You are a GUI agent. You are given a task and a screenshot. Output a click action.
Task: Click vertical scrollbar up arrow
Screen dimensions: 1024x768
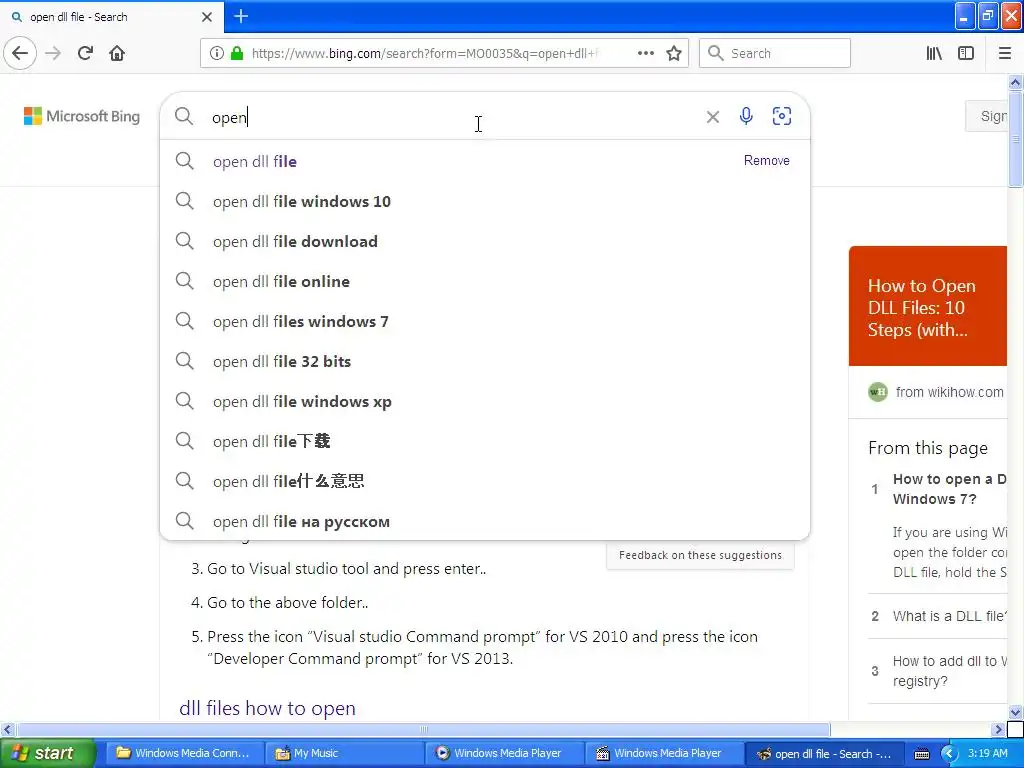click(1015, 82)
